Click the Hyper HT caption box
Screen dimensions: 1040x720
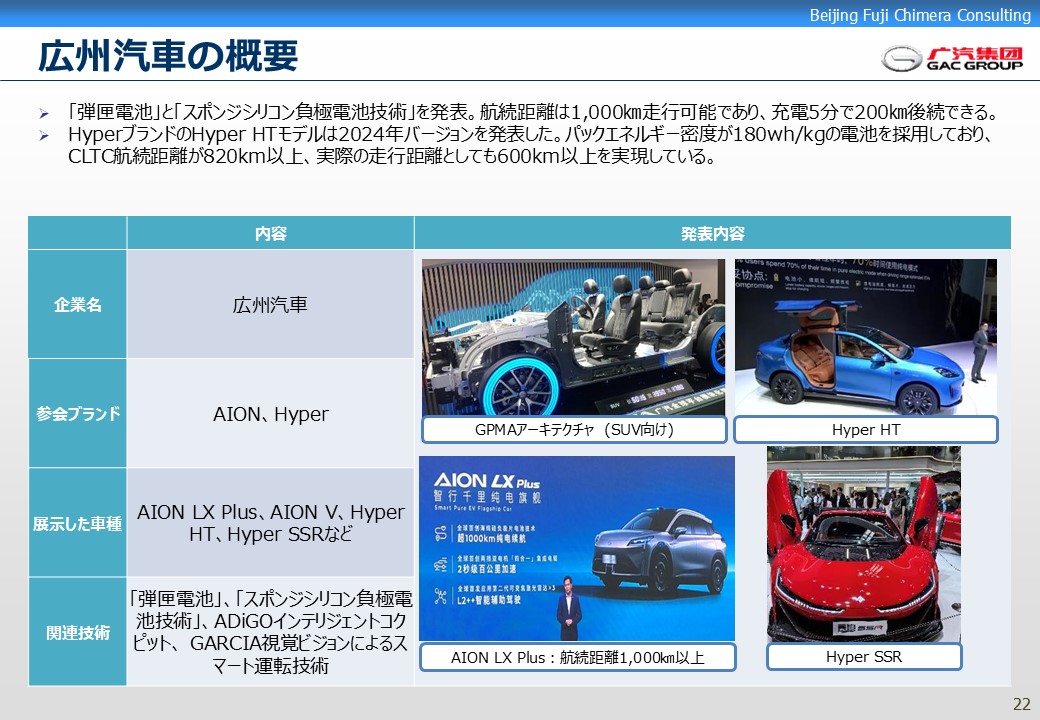pos(866,430)
